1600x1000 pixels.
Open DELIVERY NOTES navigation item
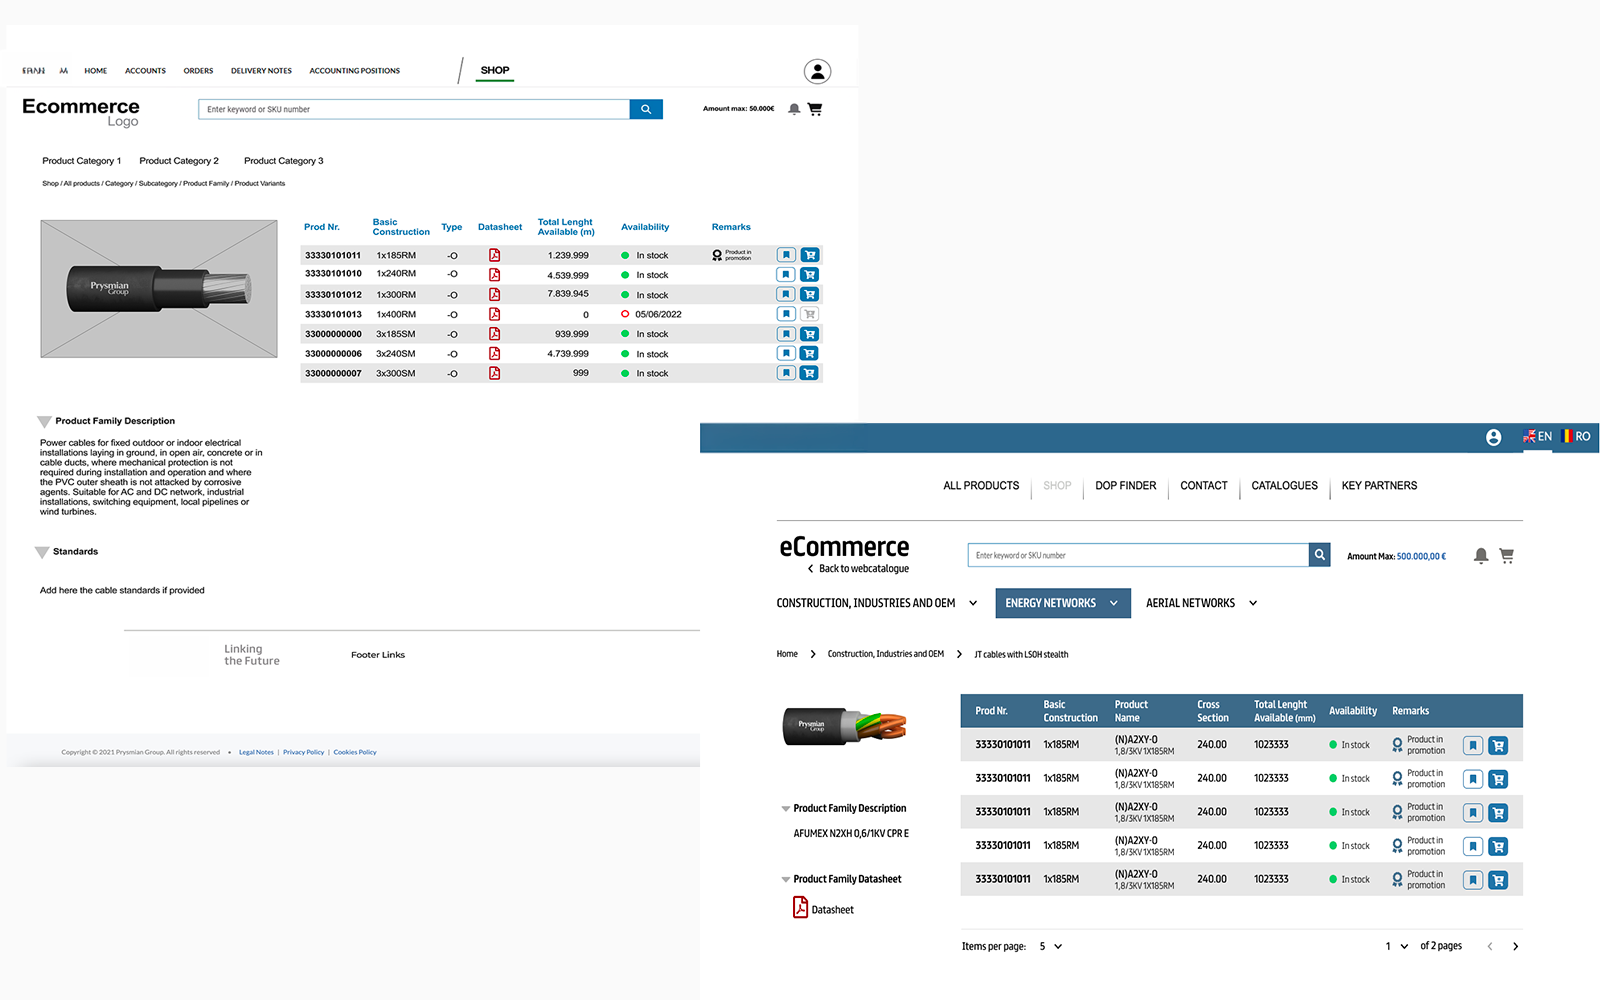(261, 71)
